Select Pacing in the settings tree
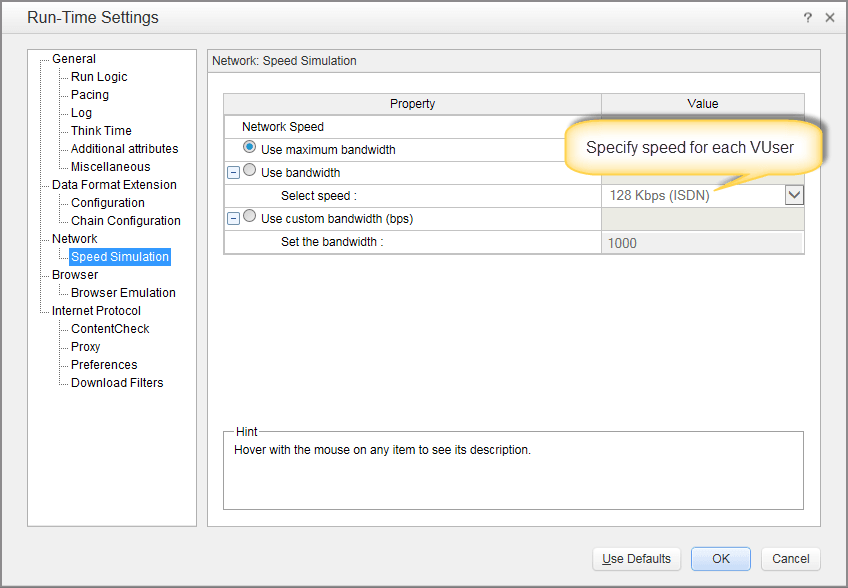 pyautogui.click(x=90, y=95)
